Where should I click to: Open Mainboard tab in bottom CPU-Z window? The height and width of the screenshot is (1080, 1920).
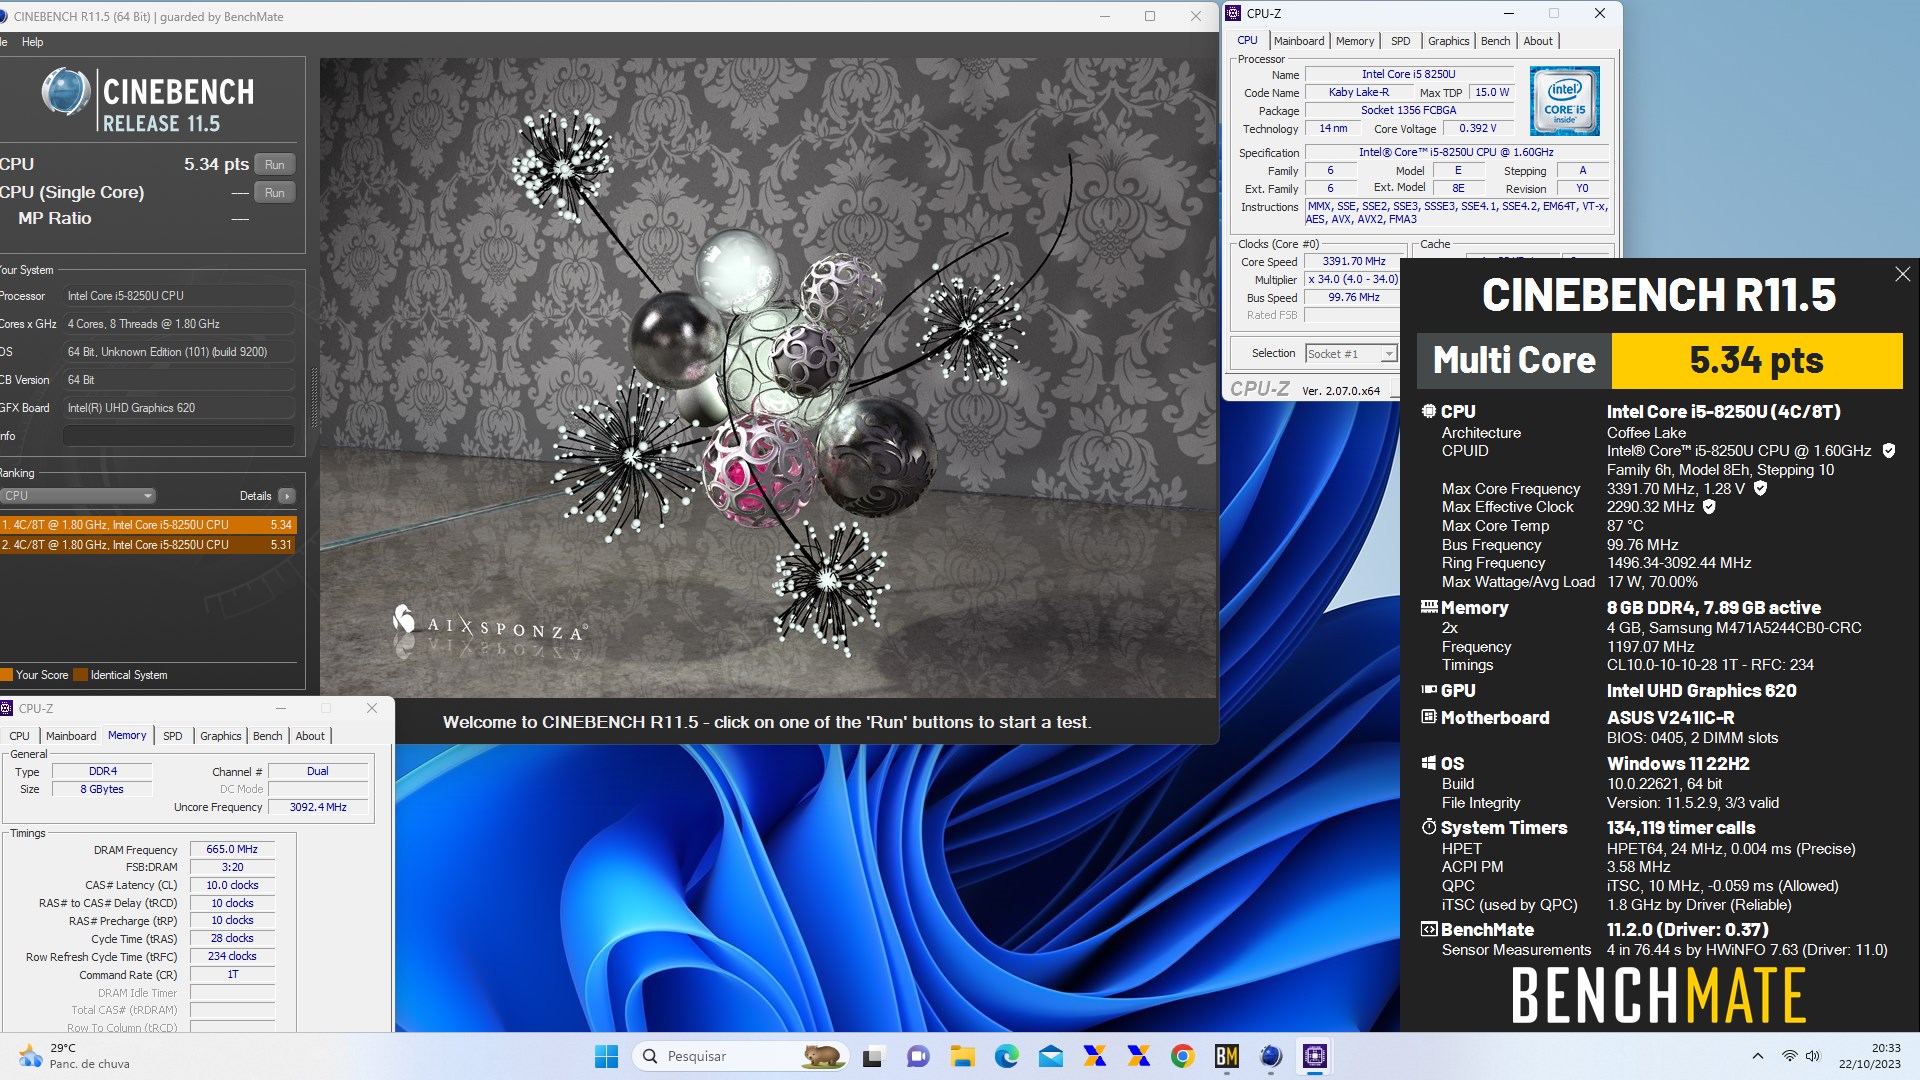coord(71,736)
